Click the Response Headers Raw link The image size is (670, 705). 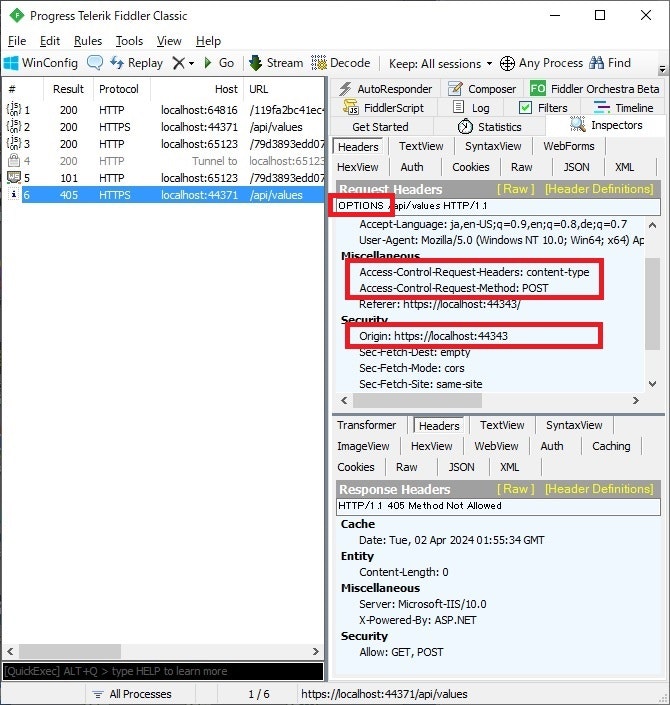[x=515, y=489]
